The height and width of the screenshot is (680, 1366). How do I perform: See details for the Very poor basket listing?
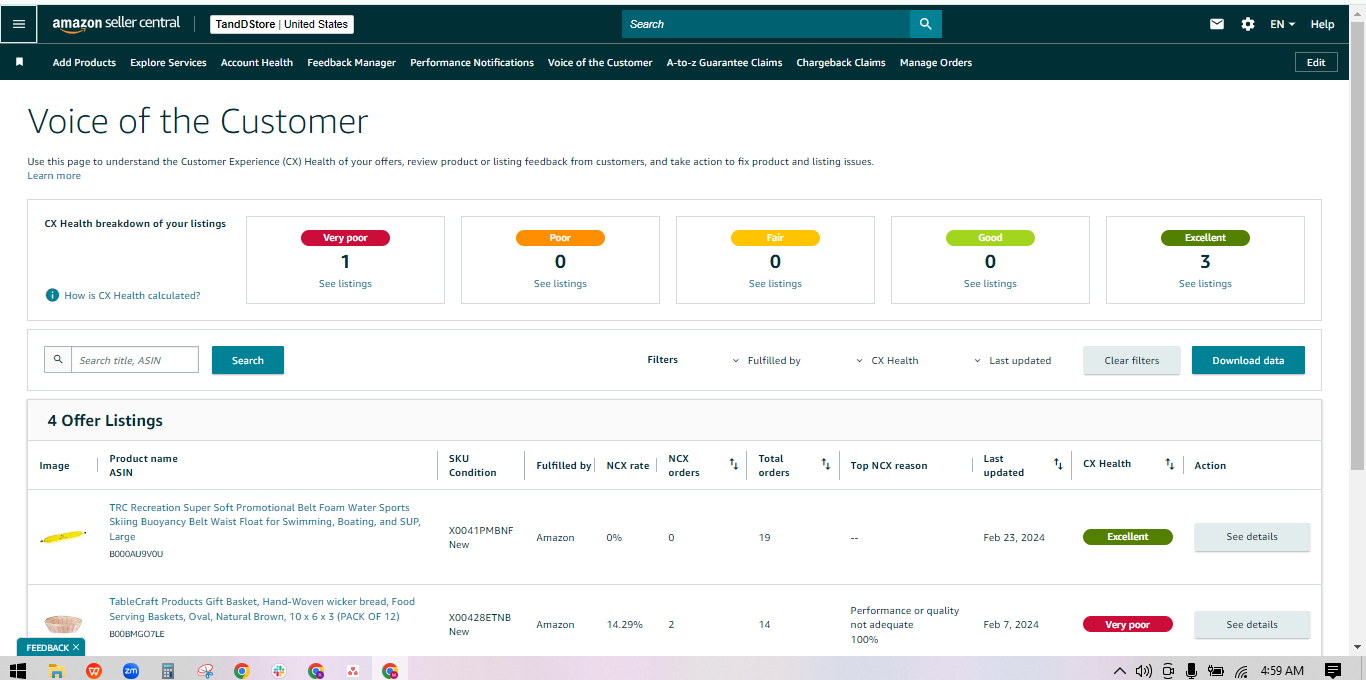pyautogui.click(x=1252, y=625)
